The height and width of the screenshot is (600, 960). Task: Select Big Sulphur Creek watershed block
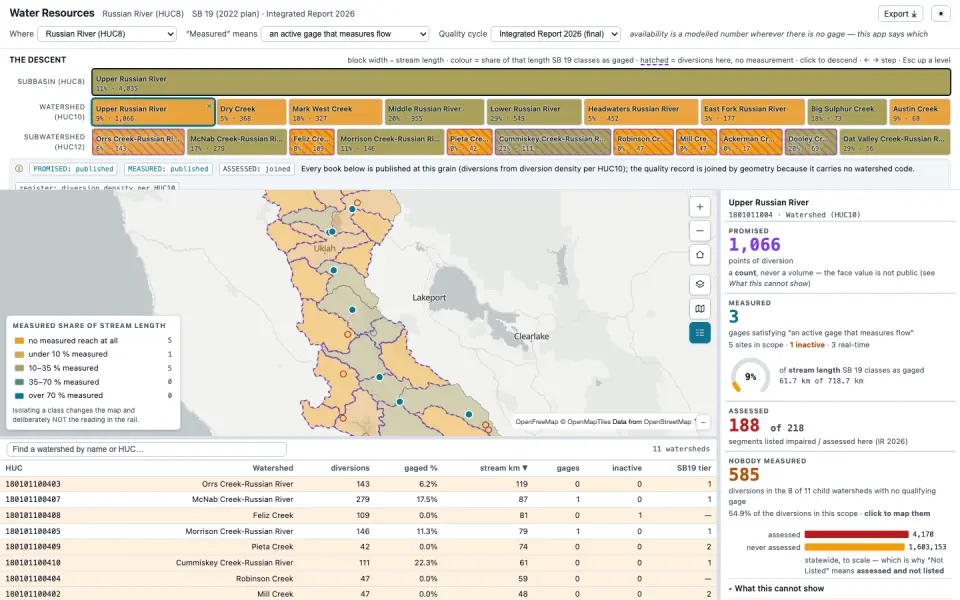click(x=847, y=113)
